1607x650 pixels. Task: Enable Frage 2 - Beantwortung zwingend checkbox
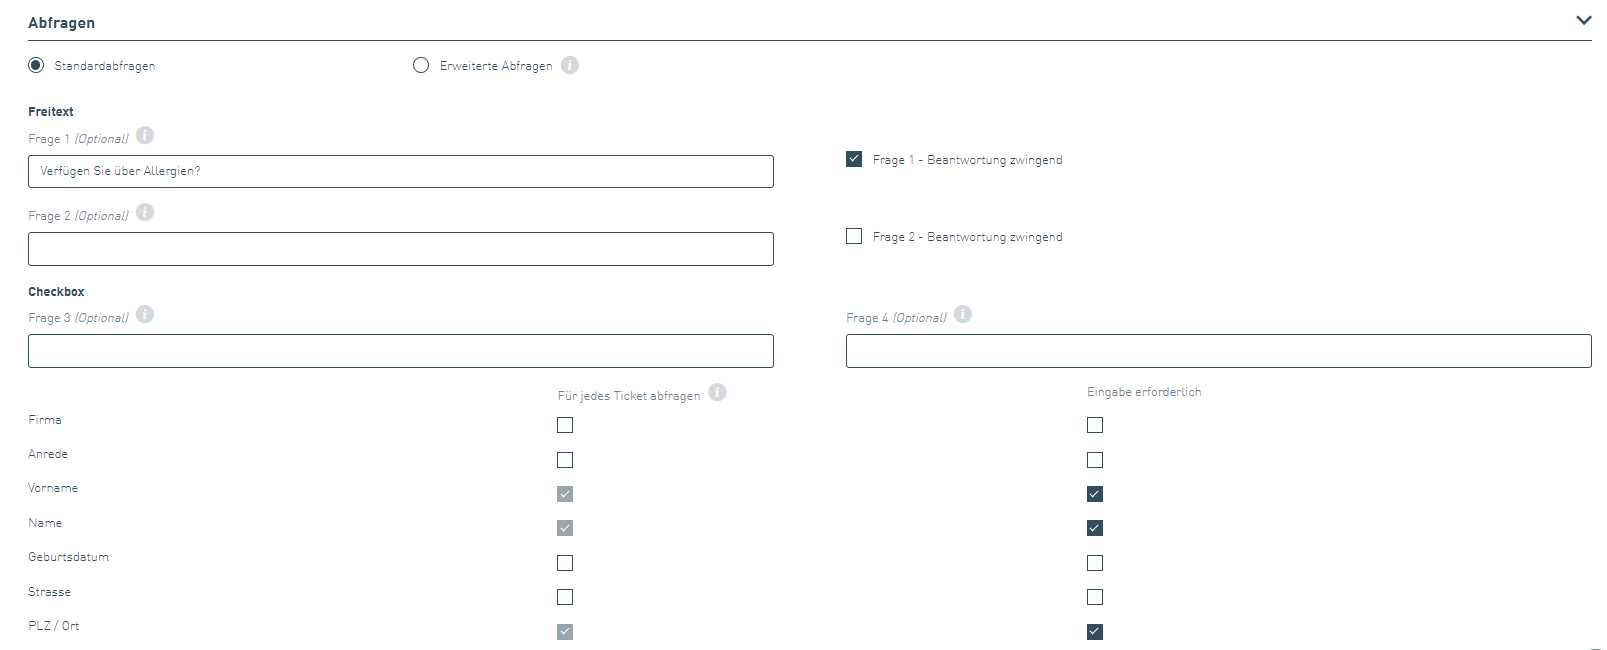coord(854,236)
